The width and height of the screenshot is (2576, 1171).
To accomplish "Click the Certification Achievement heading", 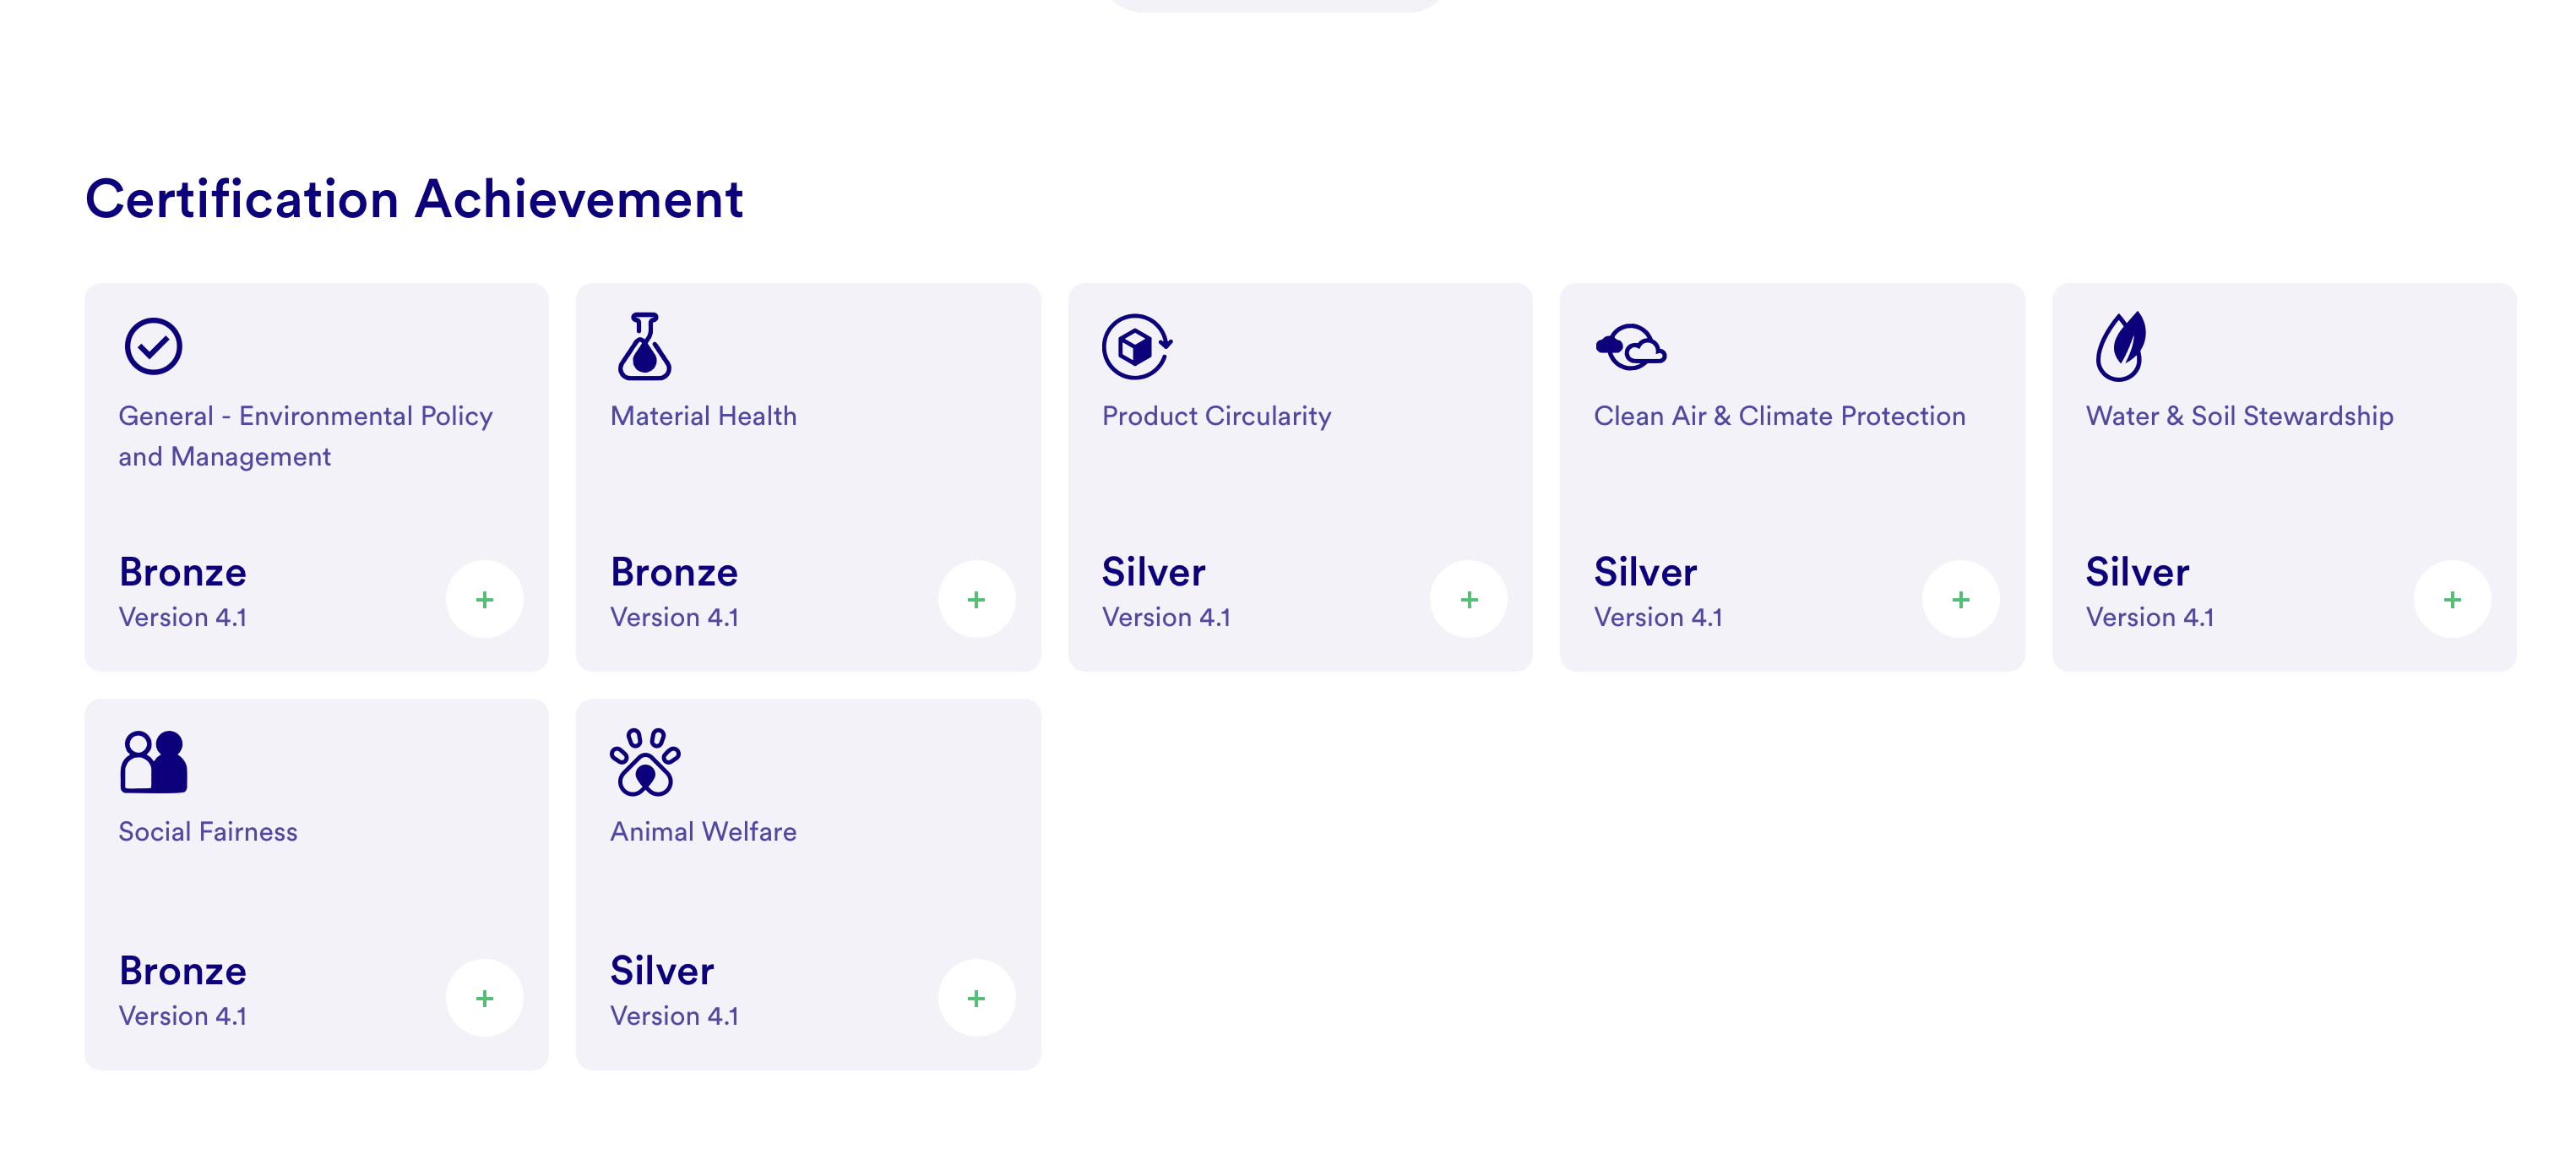I will pos(414,199).
